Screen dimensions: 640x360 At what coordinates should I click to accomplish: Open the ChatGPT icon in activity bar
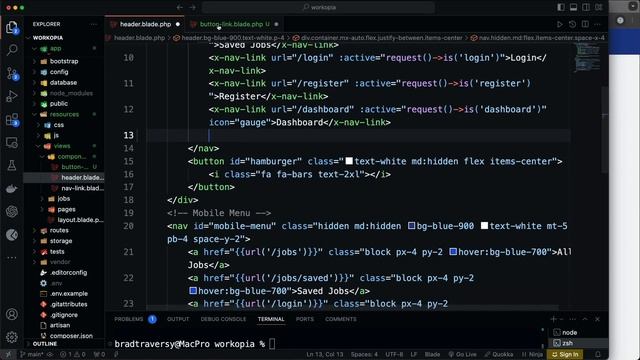tap(12, 211)
